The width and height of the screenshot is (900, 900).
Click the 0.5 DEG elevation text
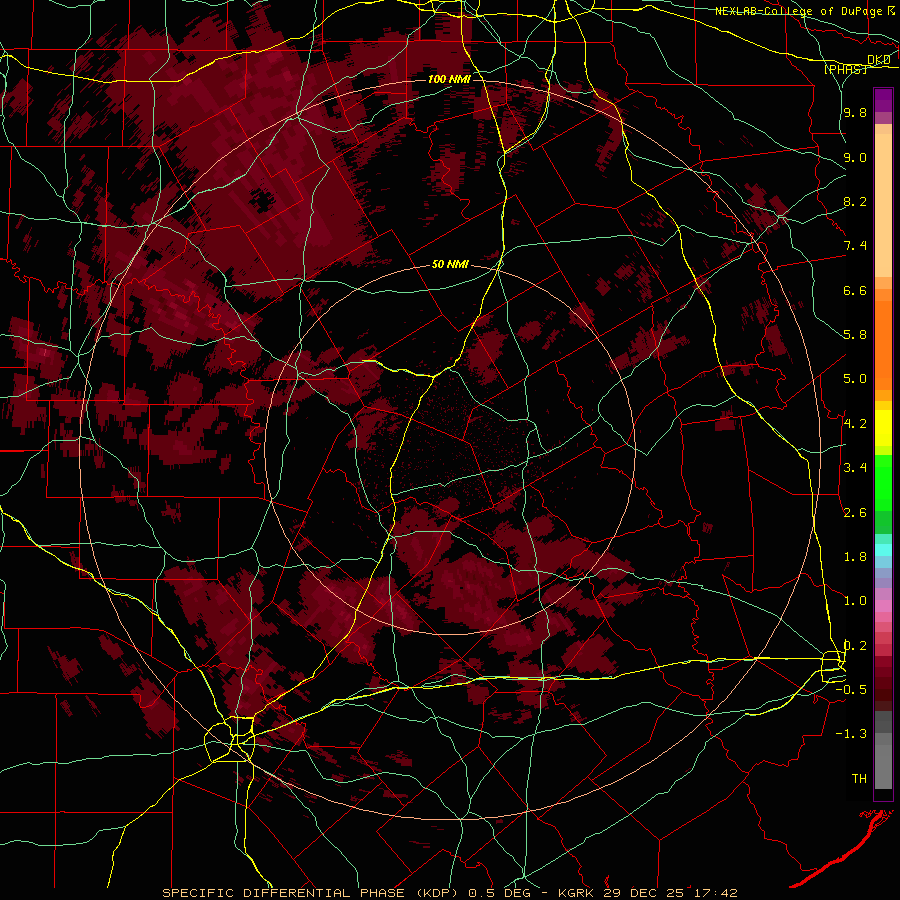(x=497, y=893)
